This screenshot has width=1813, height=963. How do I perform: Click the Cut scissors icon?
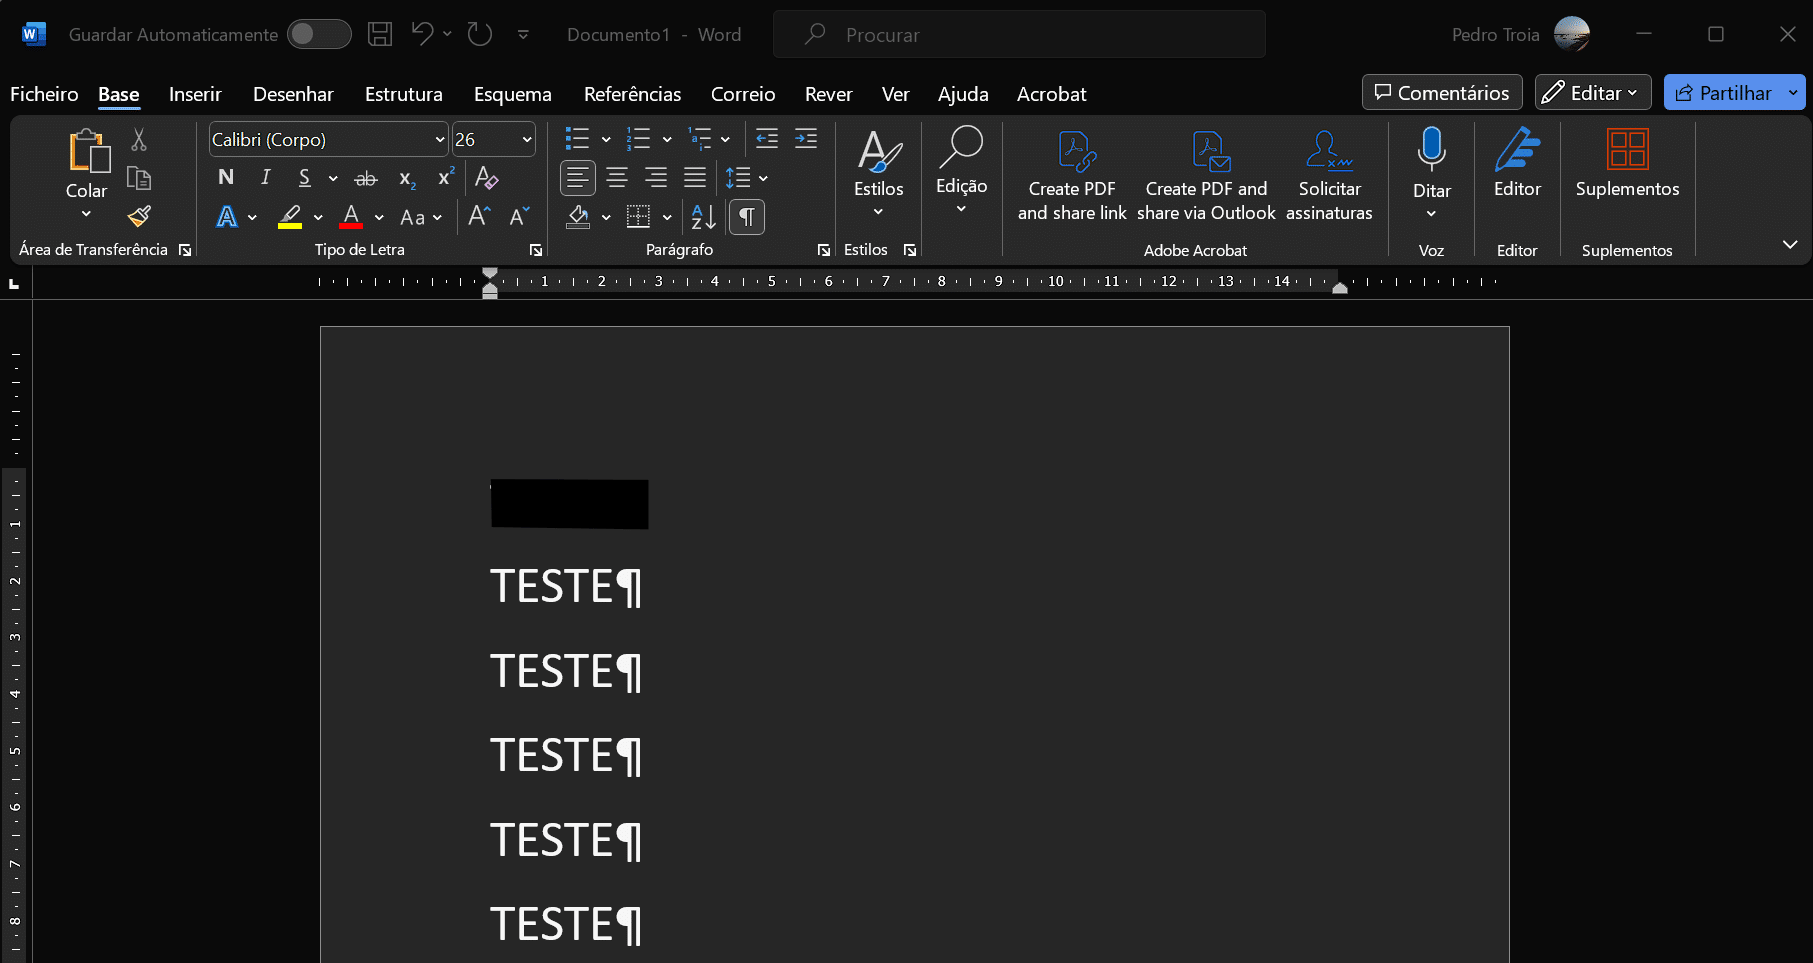click(139, 140)
